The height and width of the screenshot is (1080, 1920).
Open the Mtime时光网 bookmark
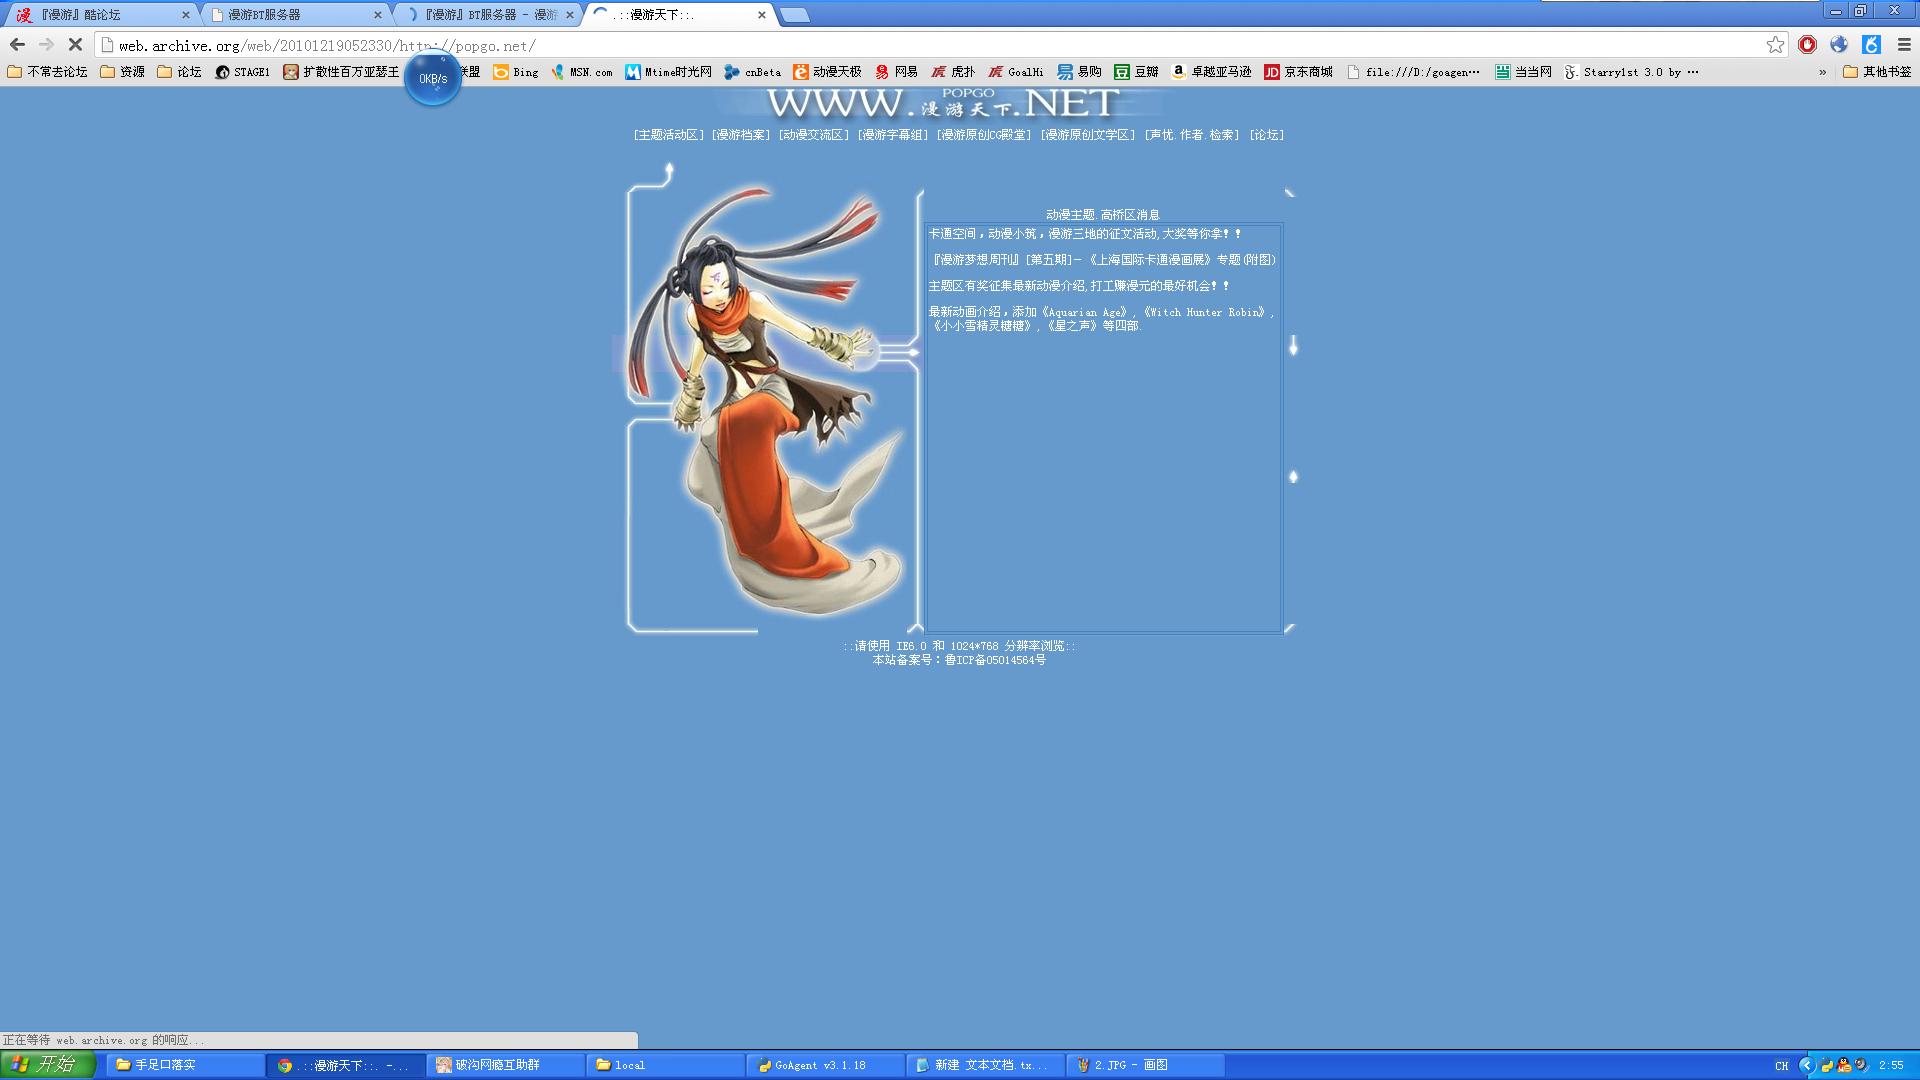(669, 72)
